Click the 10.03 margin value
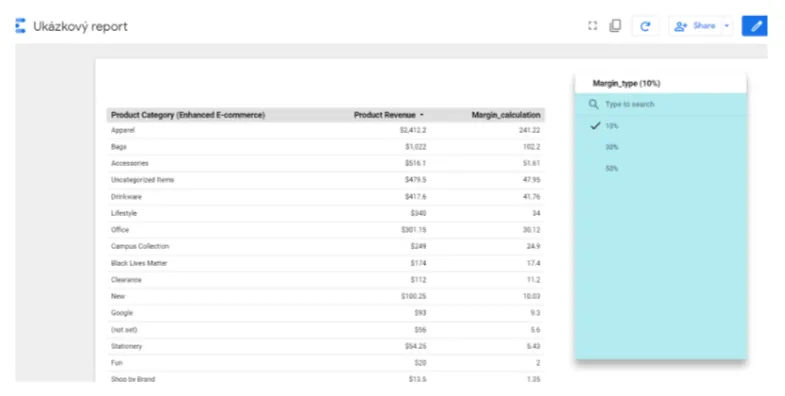 532,296
